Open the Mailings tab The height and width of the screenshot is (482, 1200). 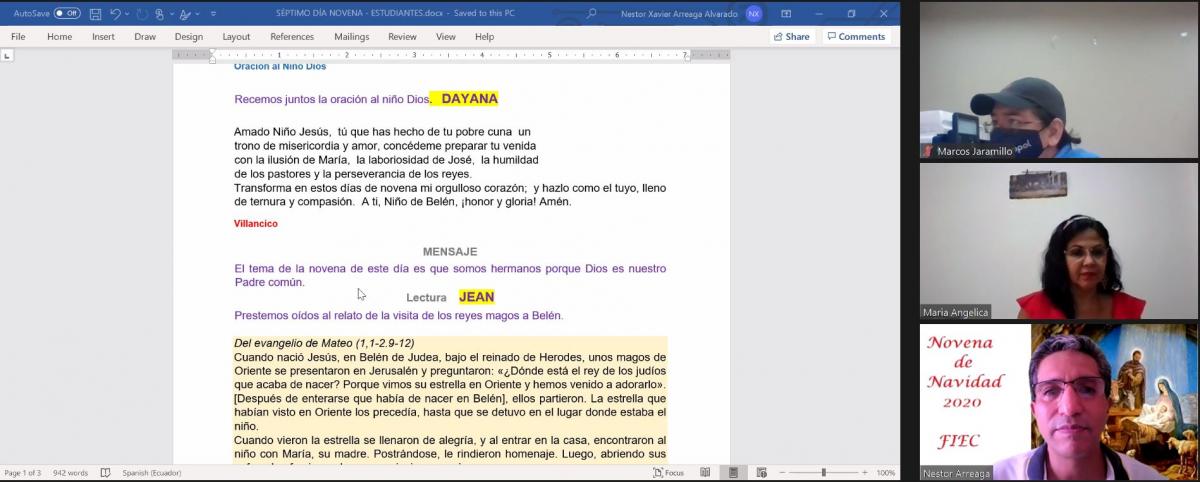[351, 37]
